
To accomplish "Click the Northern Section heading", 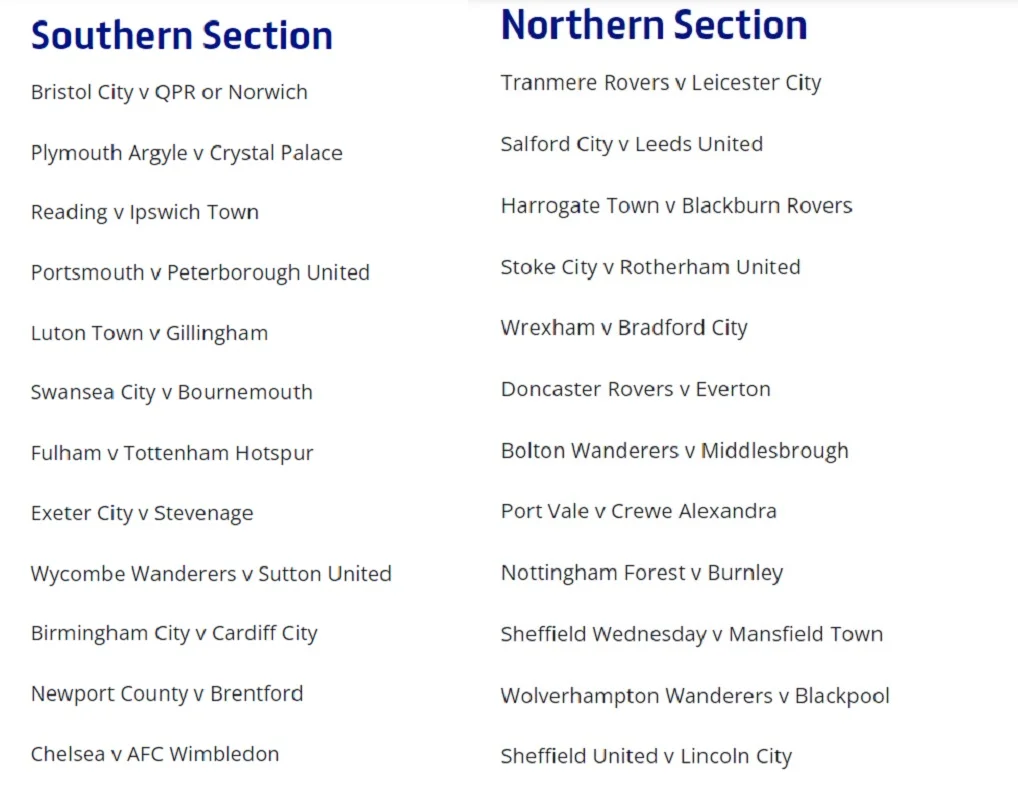I will [x=653, y=25].
